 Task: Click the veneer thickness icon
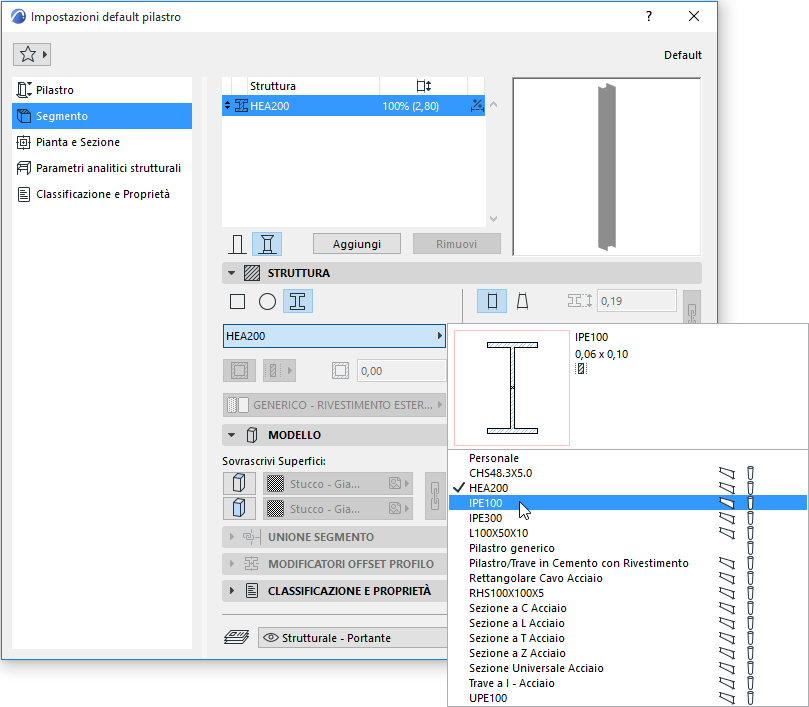tap(341, 371)
